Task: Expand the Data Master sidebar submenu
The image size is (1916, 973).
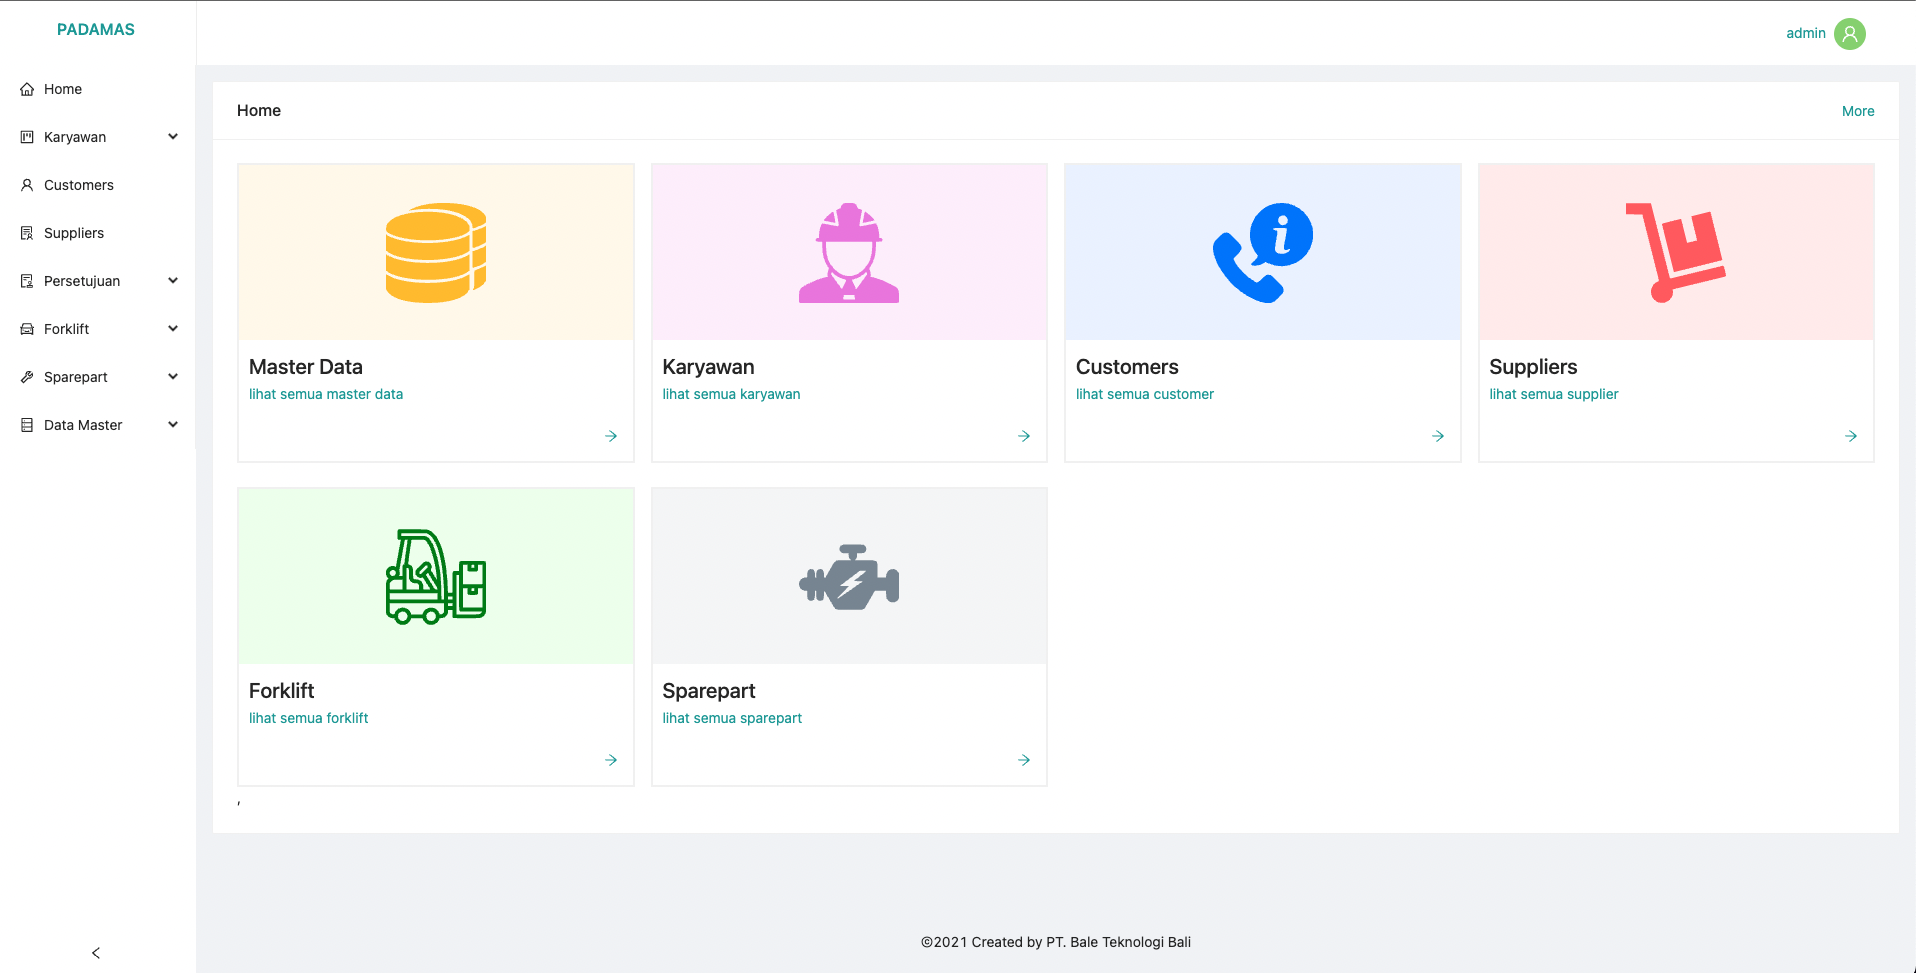Action: (173, 425)
